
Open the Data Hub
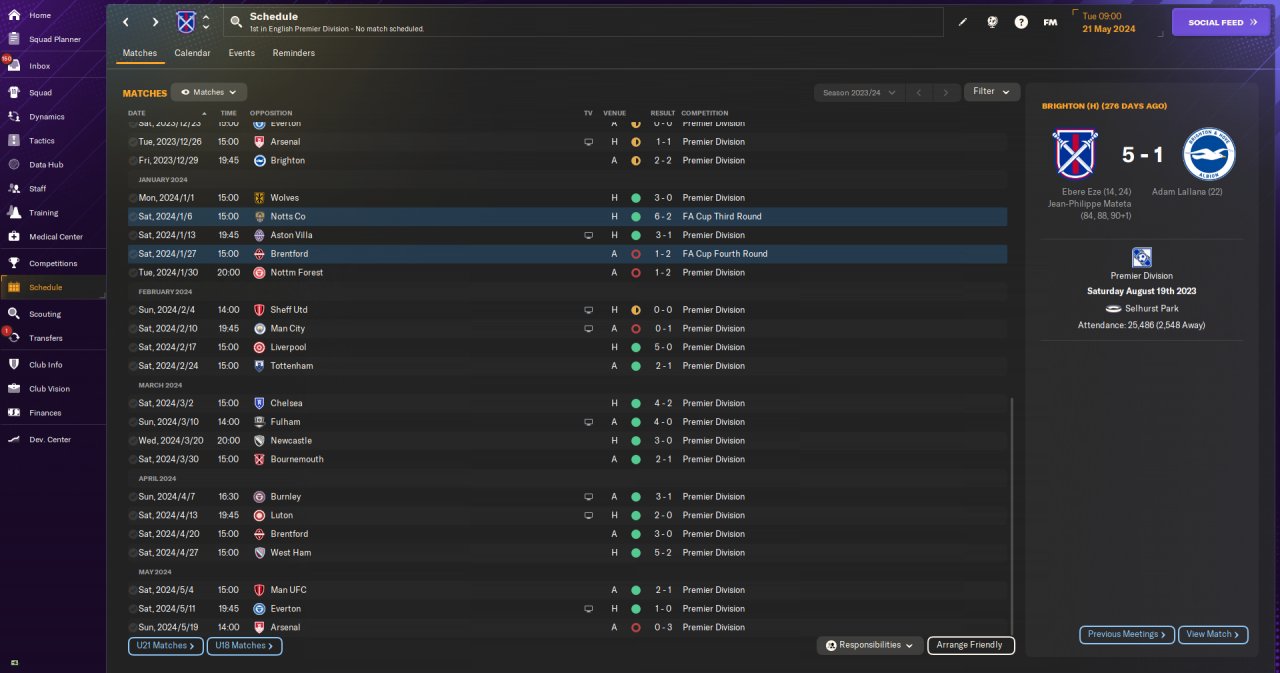tap(46, 164)
